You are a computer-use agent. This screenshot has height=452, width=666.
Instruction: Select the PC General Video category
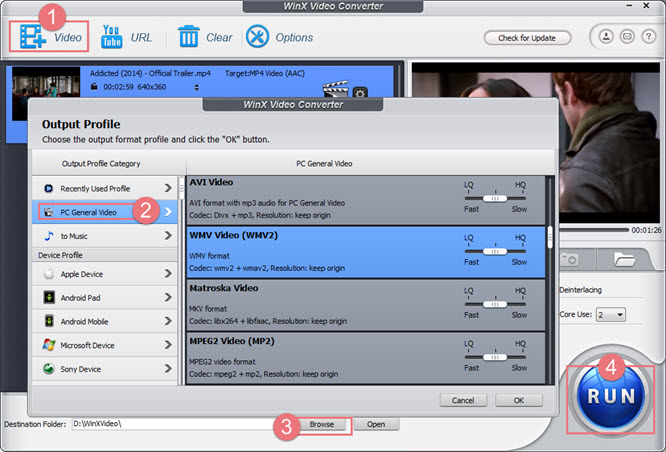(x=105, y=212)
